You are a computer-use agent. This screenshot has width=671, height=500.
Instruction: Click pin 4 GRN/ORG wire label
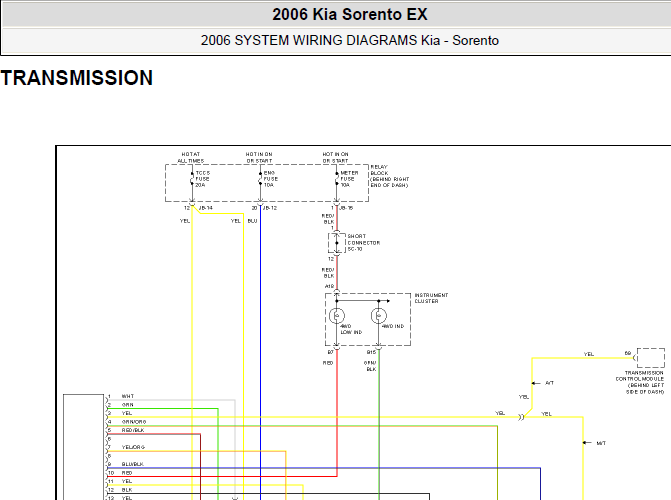click(134, 422)
